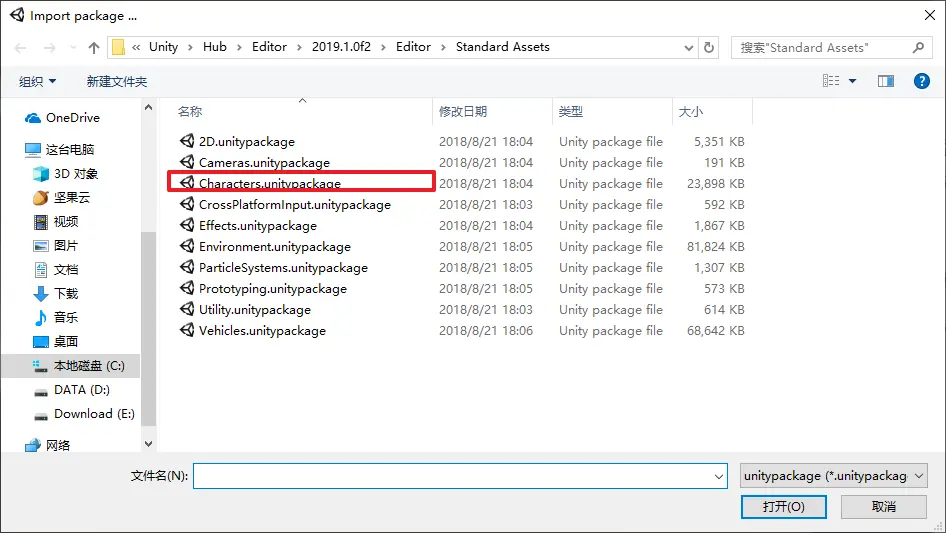This screenshot has height=533, width=946.
Task: Select the Vehicles.unitypackage file name
Action: [x=262, y=330]
